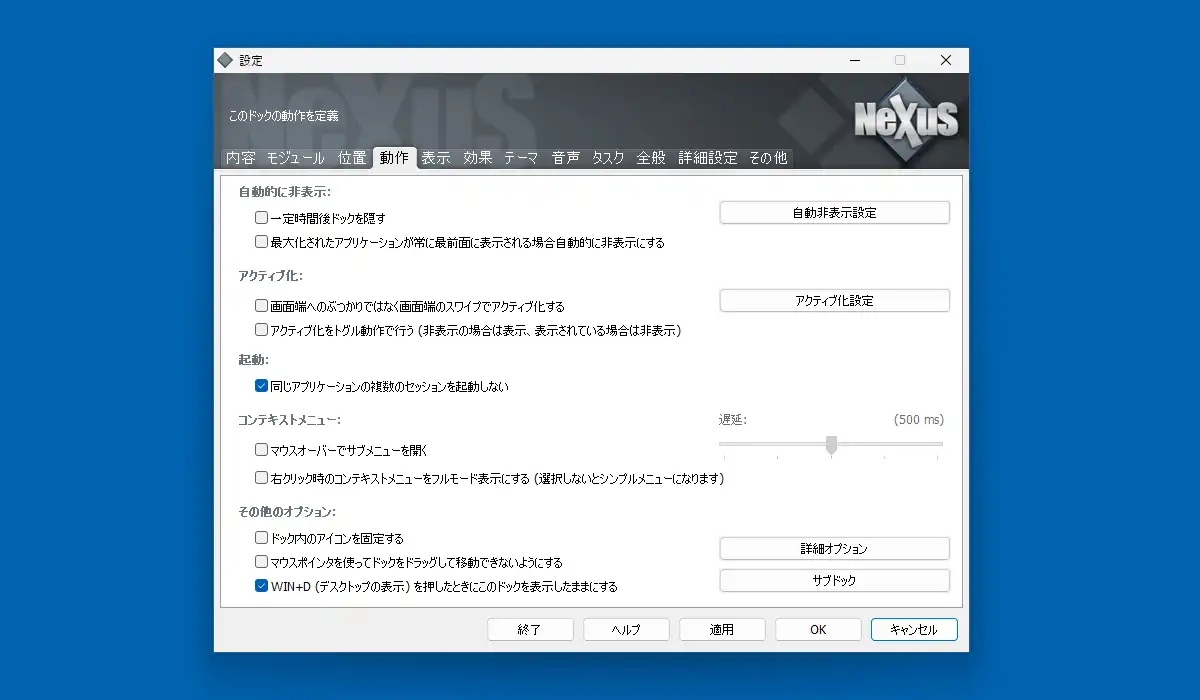This screenshot has height=700, width=1200.
Task: Open 自動非表示設定 button
Action: pyautogui.click(x=834, y=213)
